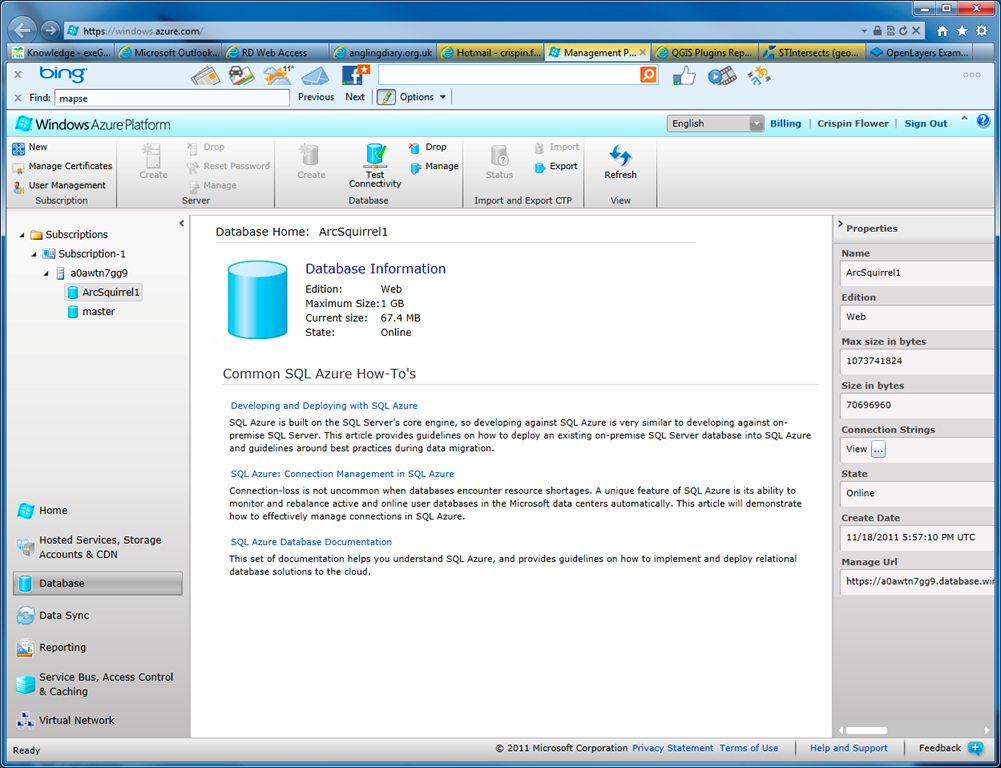Select the ArcSquirrel1 database in tree
Viewport: 1001px width, 768px height.
pos(103,292)
